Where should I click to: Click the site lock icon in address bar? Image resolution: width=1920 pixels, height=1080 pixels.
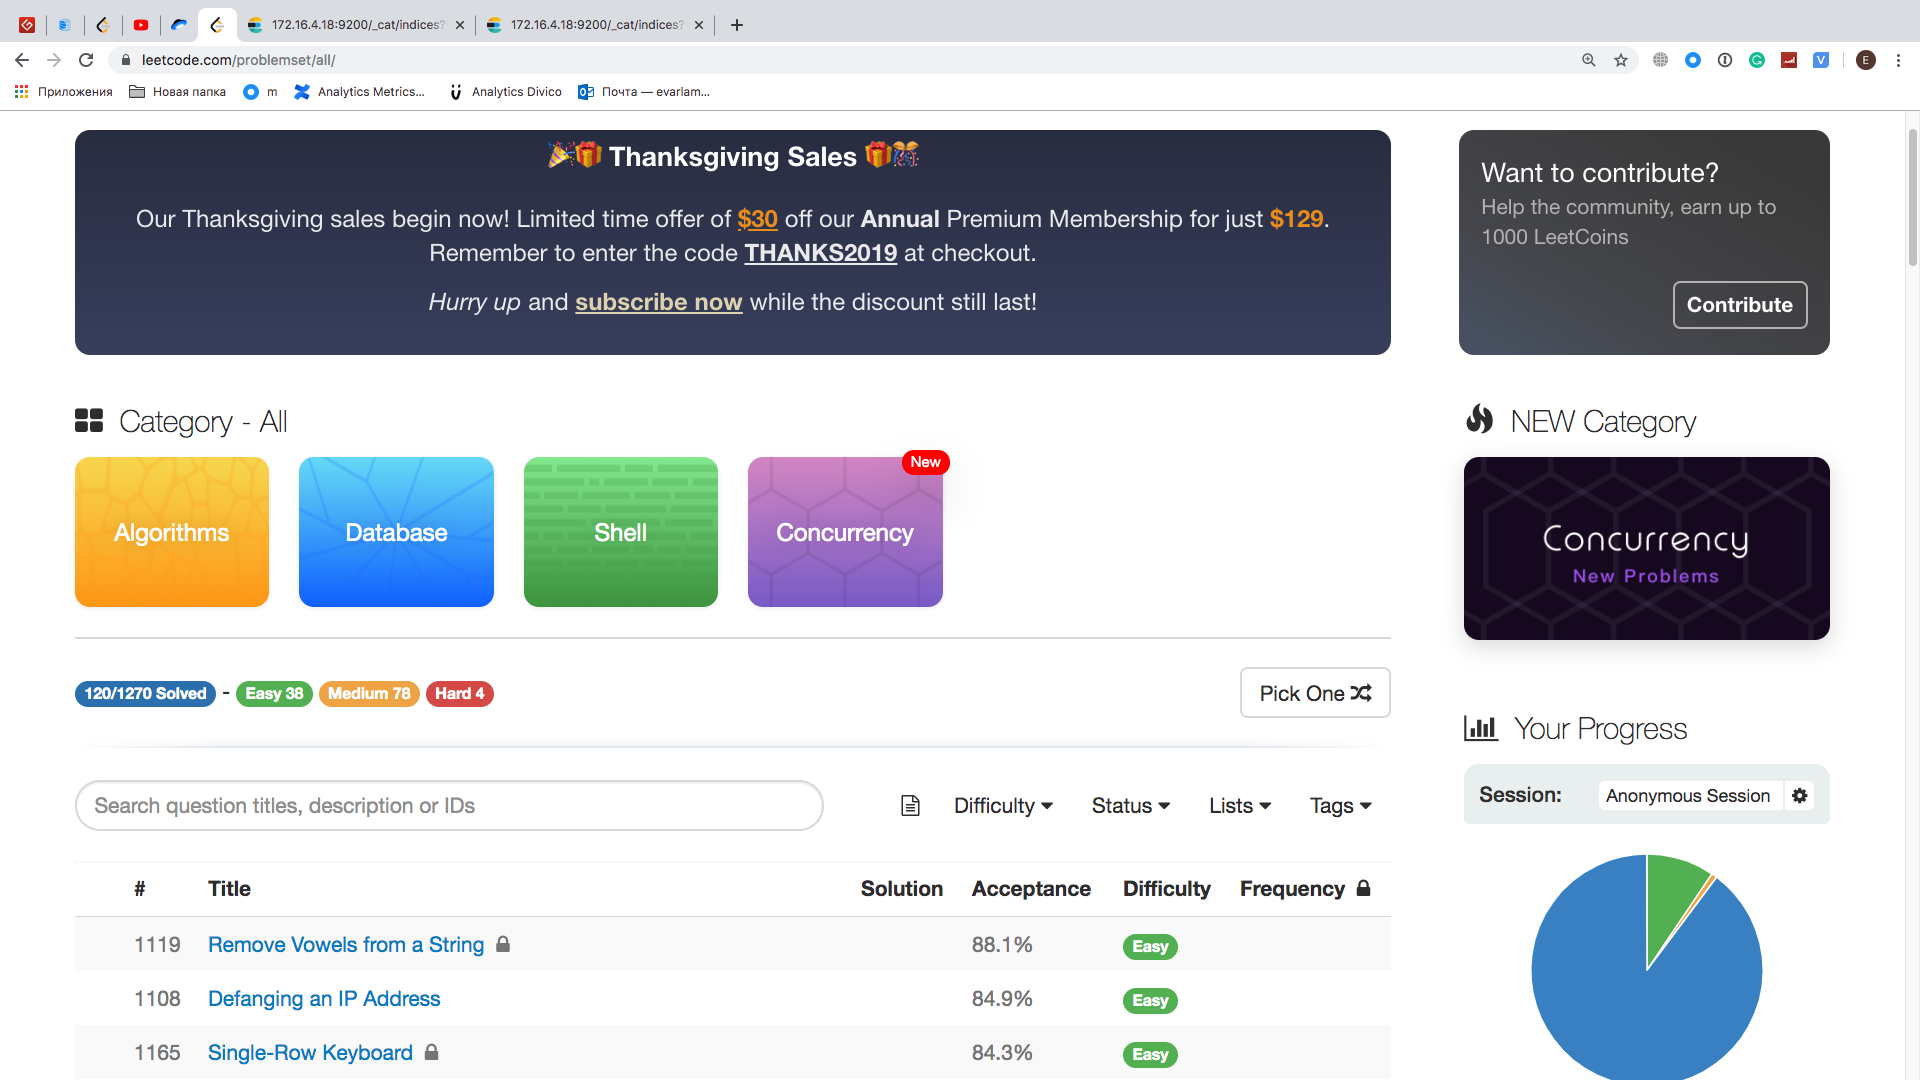click(125, 60)
